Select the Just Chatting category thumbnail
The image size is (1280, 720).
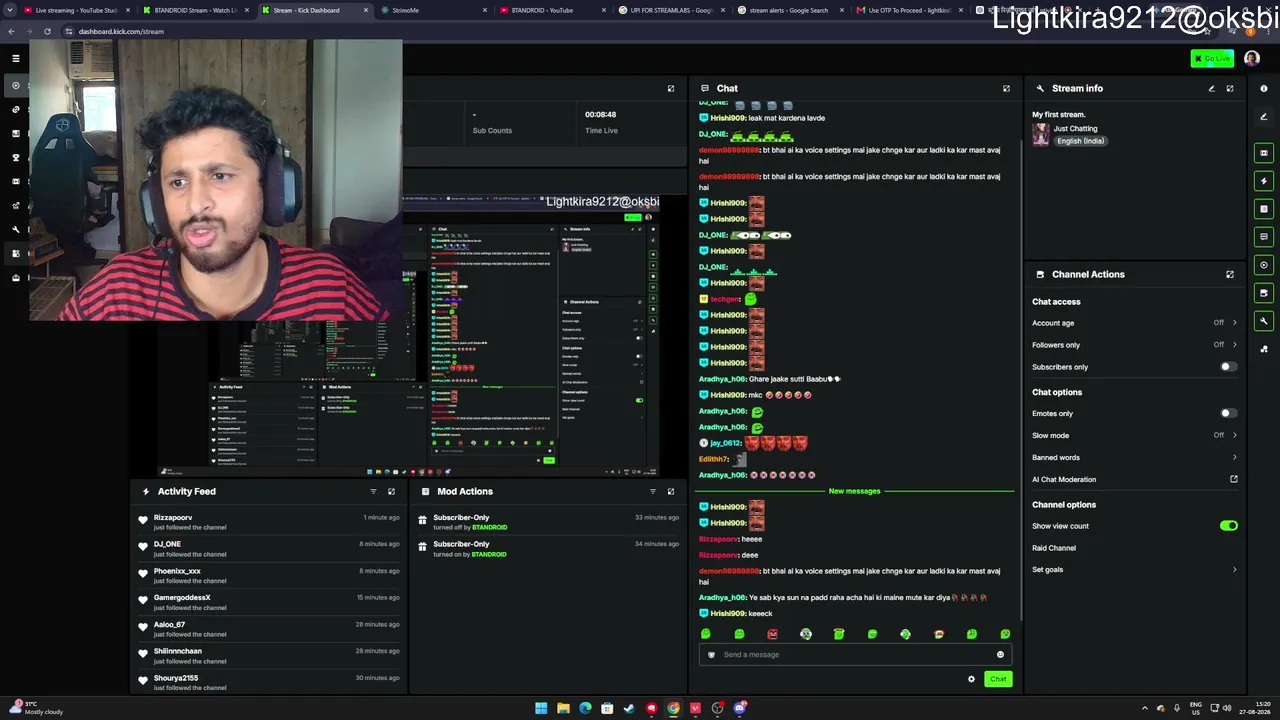tap(1041, 134)
